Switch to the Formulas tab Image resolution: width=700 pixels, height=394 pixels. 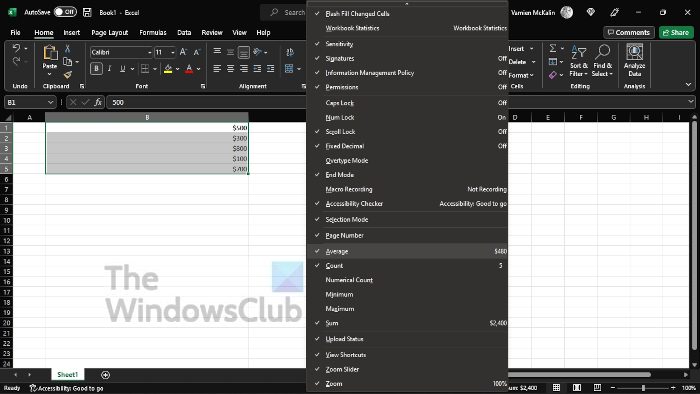coord(153,32)
